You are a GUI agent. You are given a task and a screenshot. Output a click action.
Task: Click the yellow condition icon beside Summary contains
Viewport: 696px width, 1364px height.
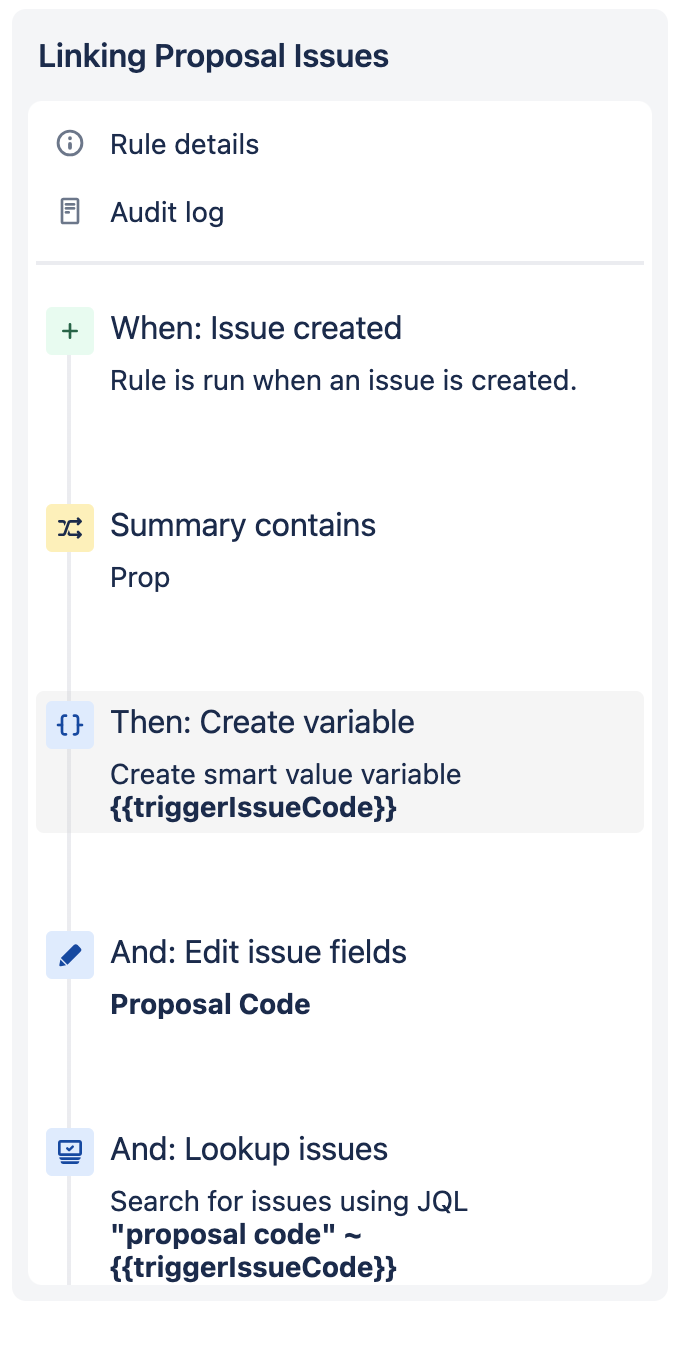point(69,527)
